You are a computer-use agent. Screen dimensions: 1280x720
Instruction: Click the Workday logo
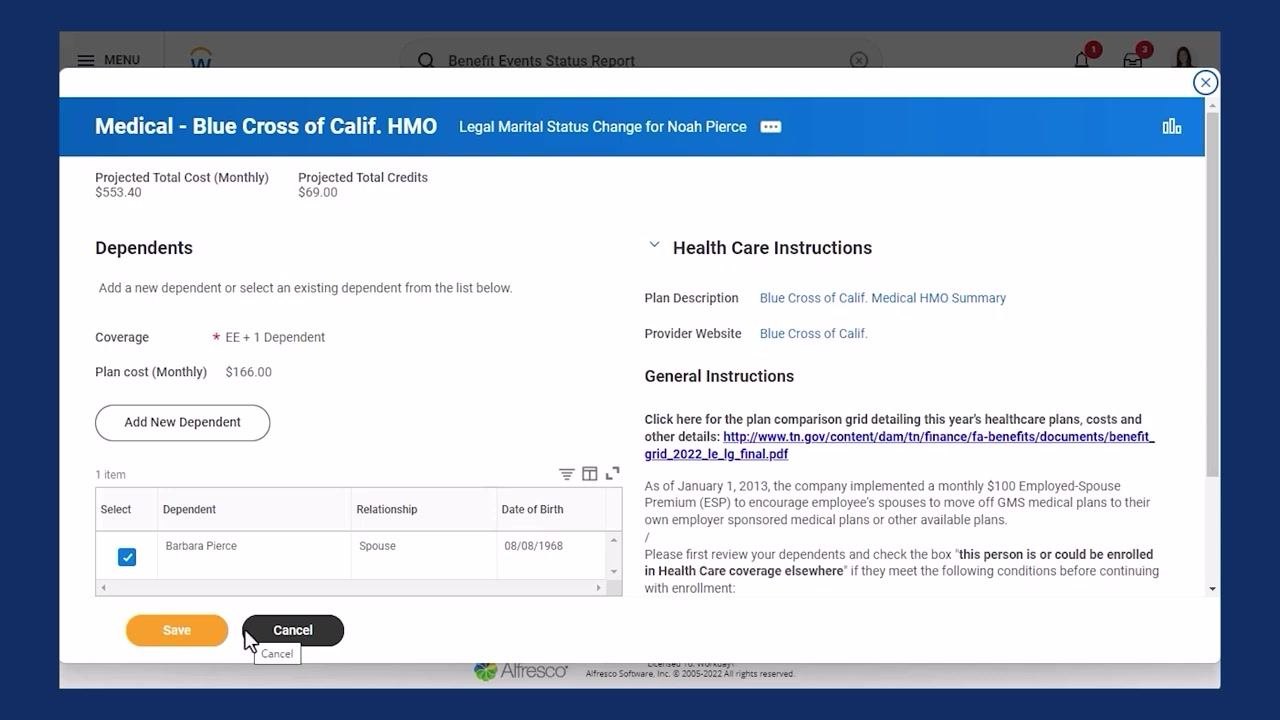(201, 58)
